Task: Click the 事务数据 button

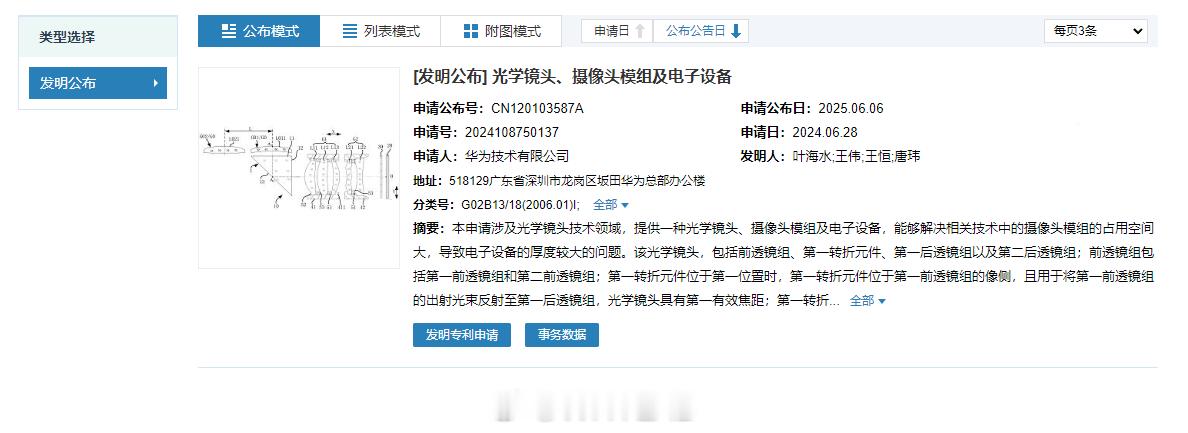Action: pos(561,335)
